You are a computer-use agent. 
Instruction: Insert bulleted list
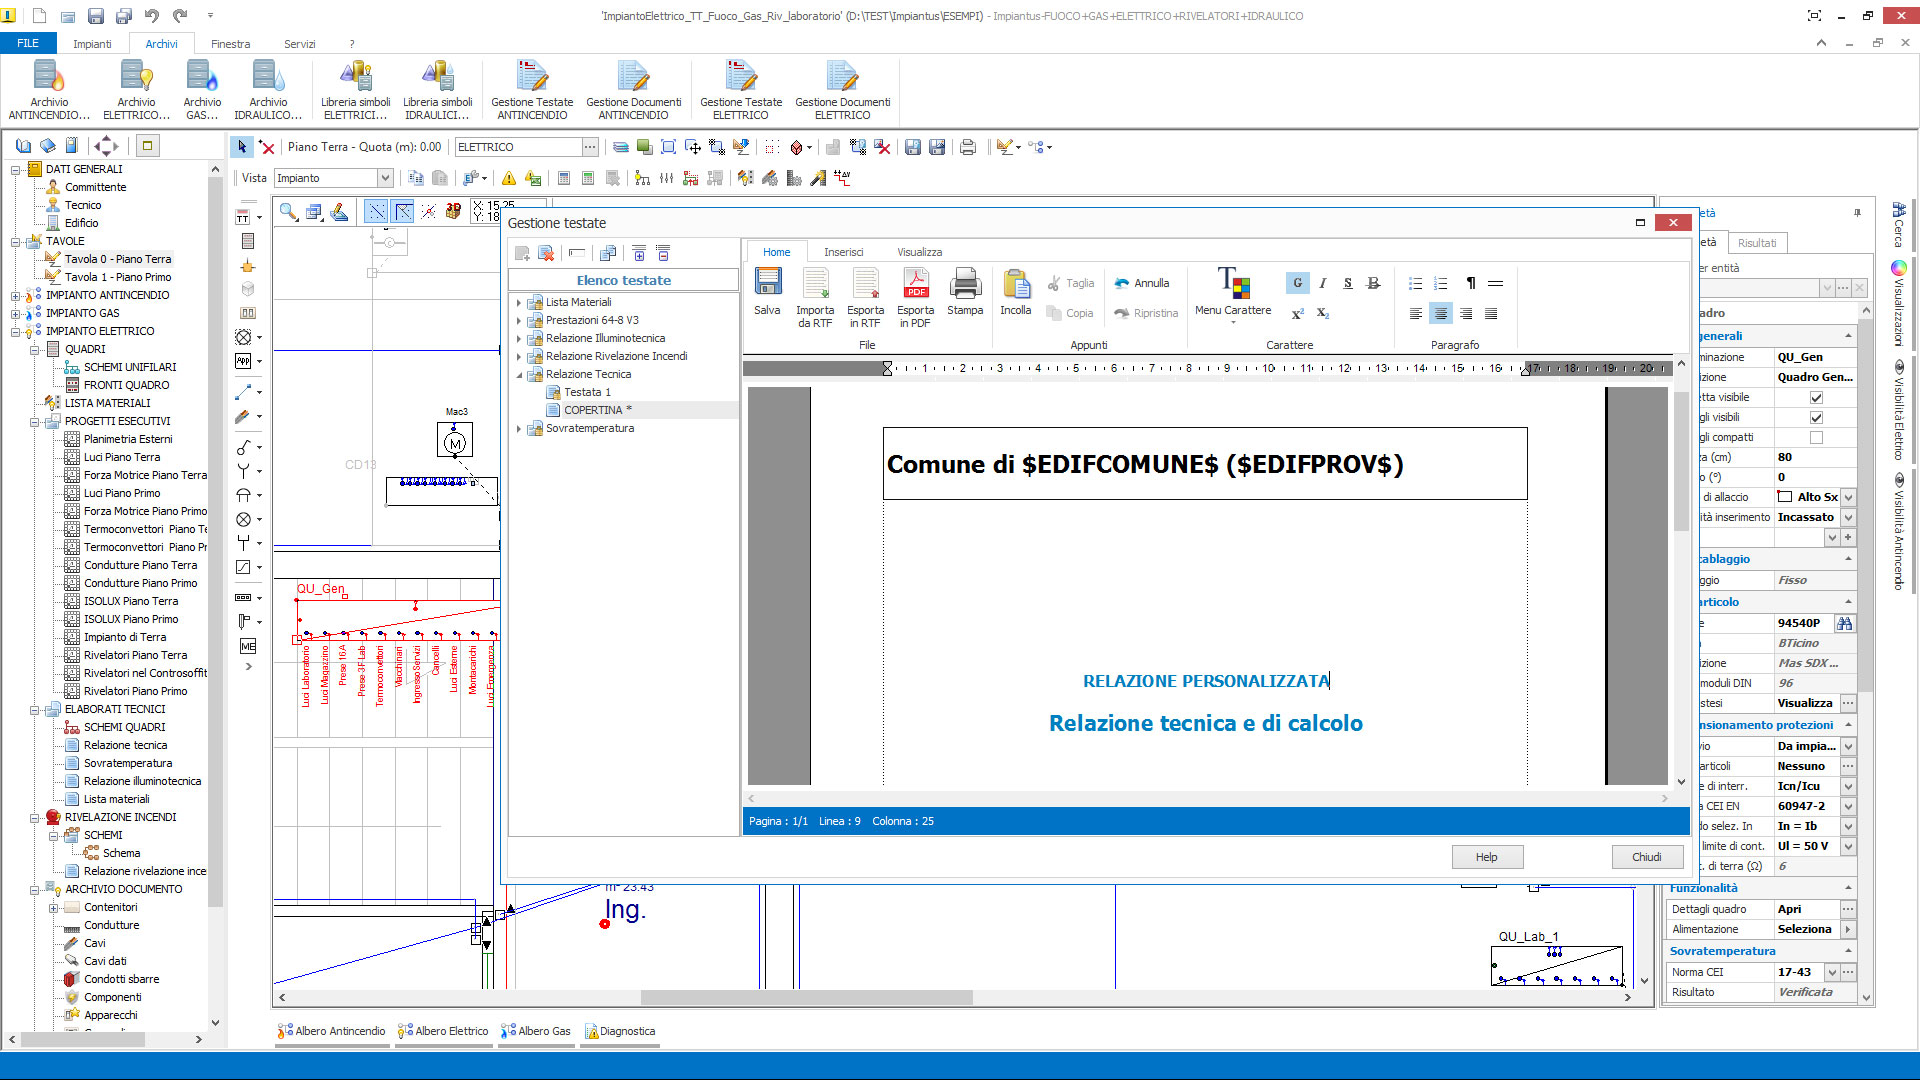(1415, 284)
